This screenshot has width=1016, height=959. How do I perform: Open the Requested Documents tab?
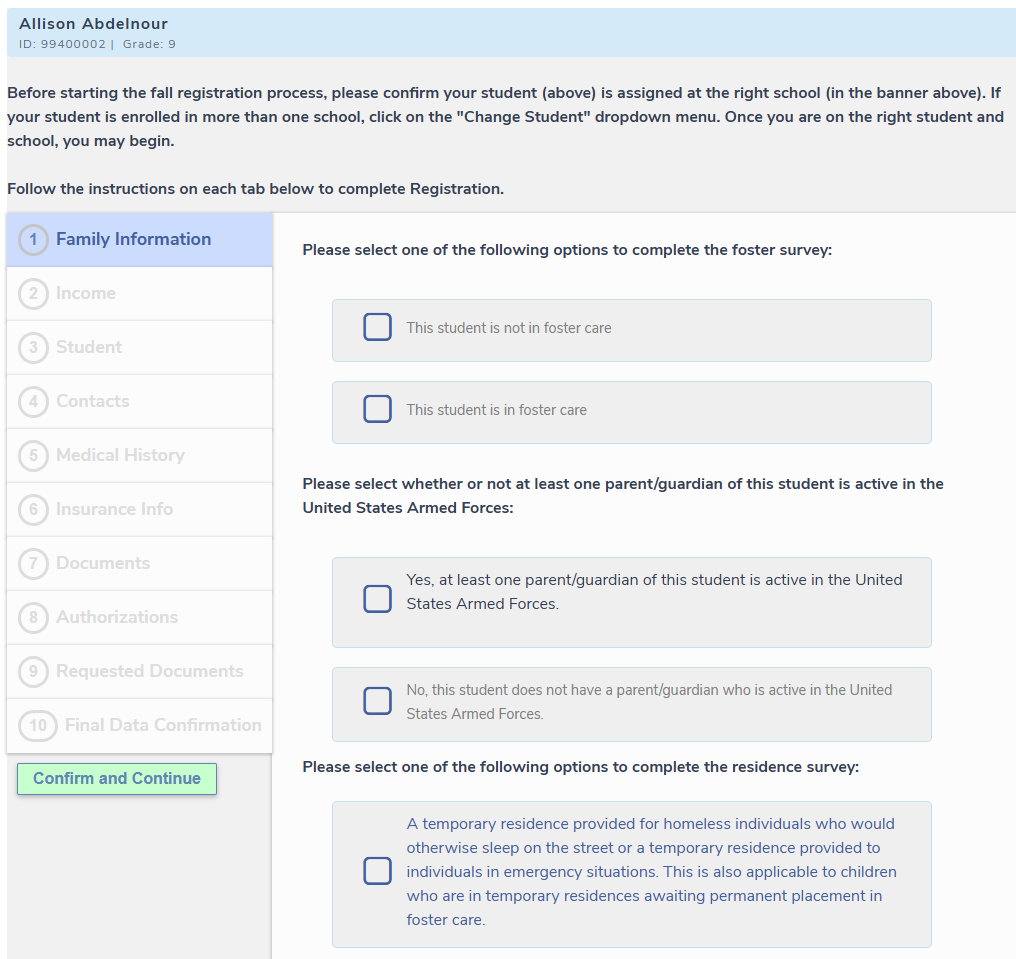(139, 671)
